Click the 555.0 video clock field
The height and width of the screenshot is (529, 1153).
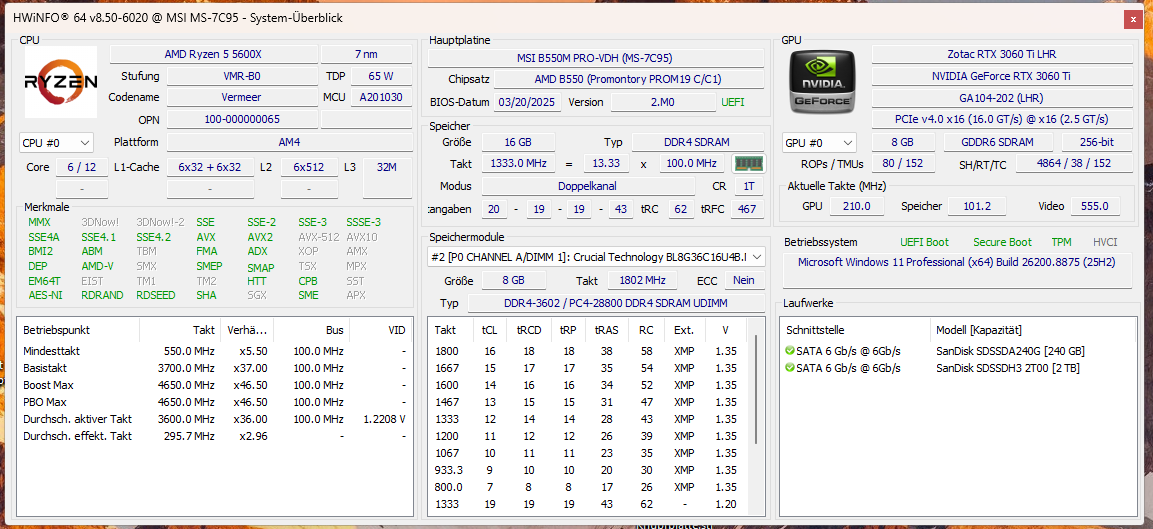coord(1096,206)
